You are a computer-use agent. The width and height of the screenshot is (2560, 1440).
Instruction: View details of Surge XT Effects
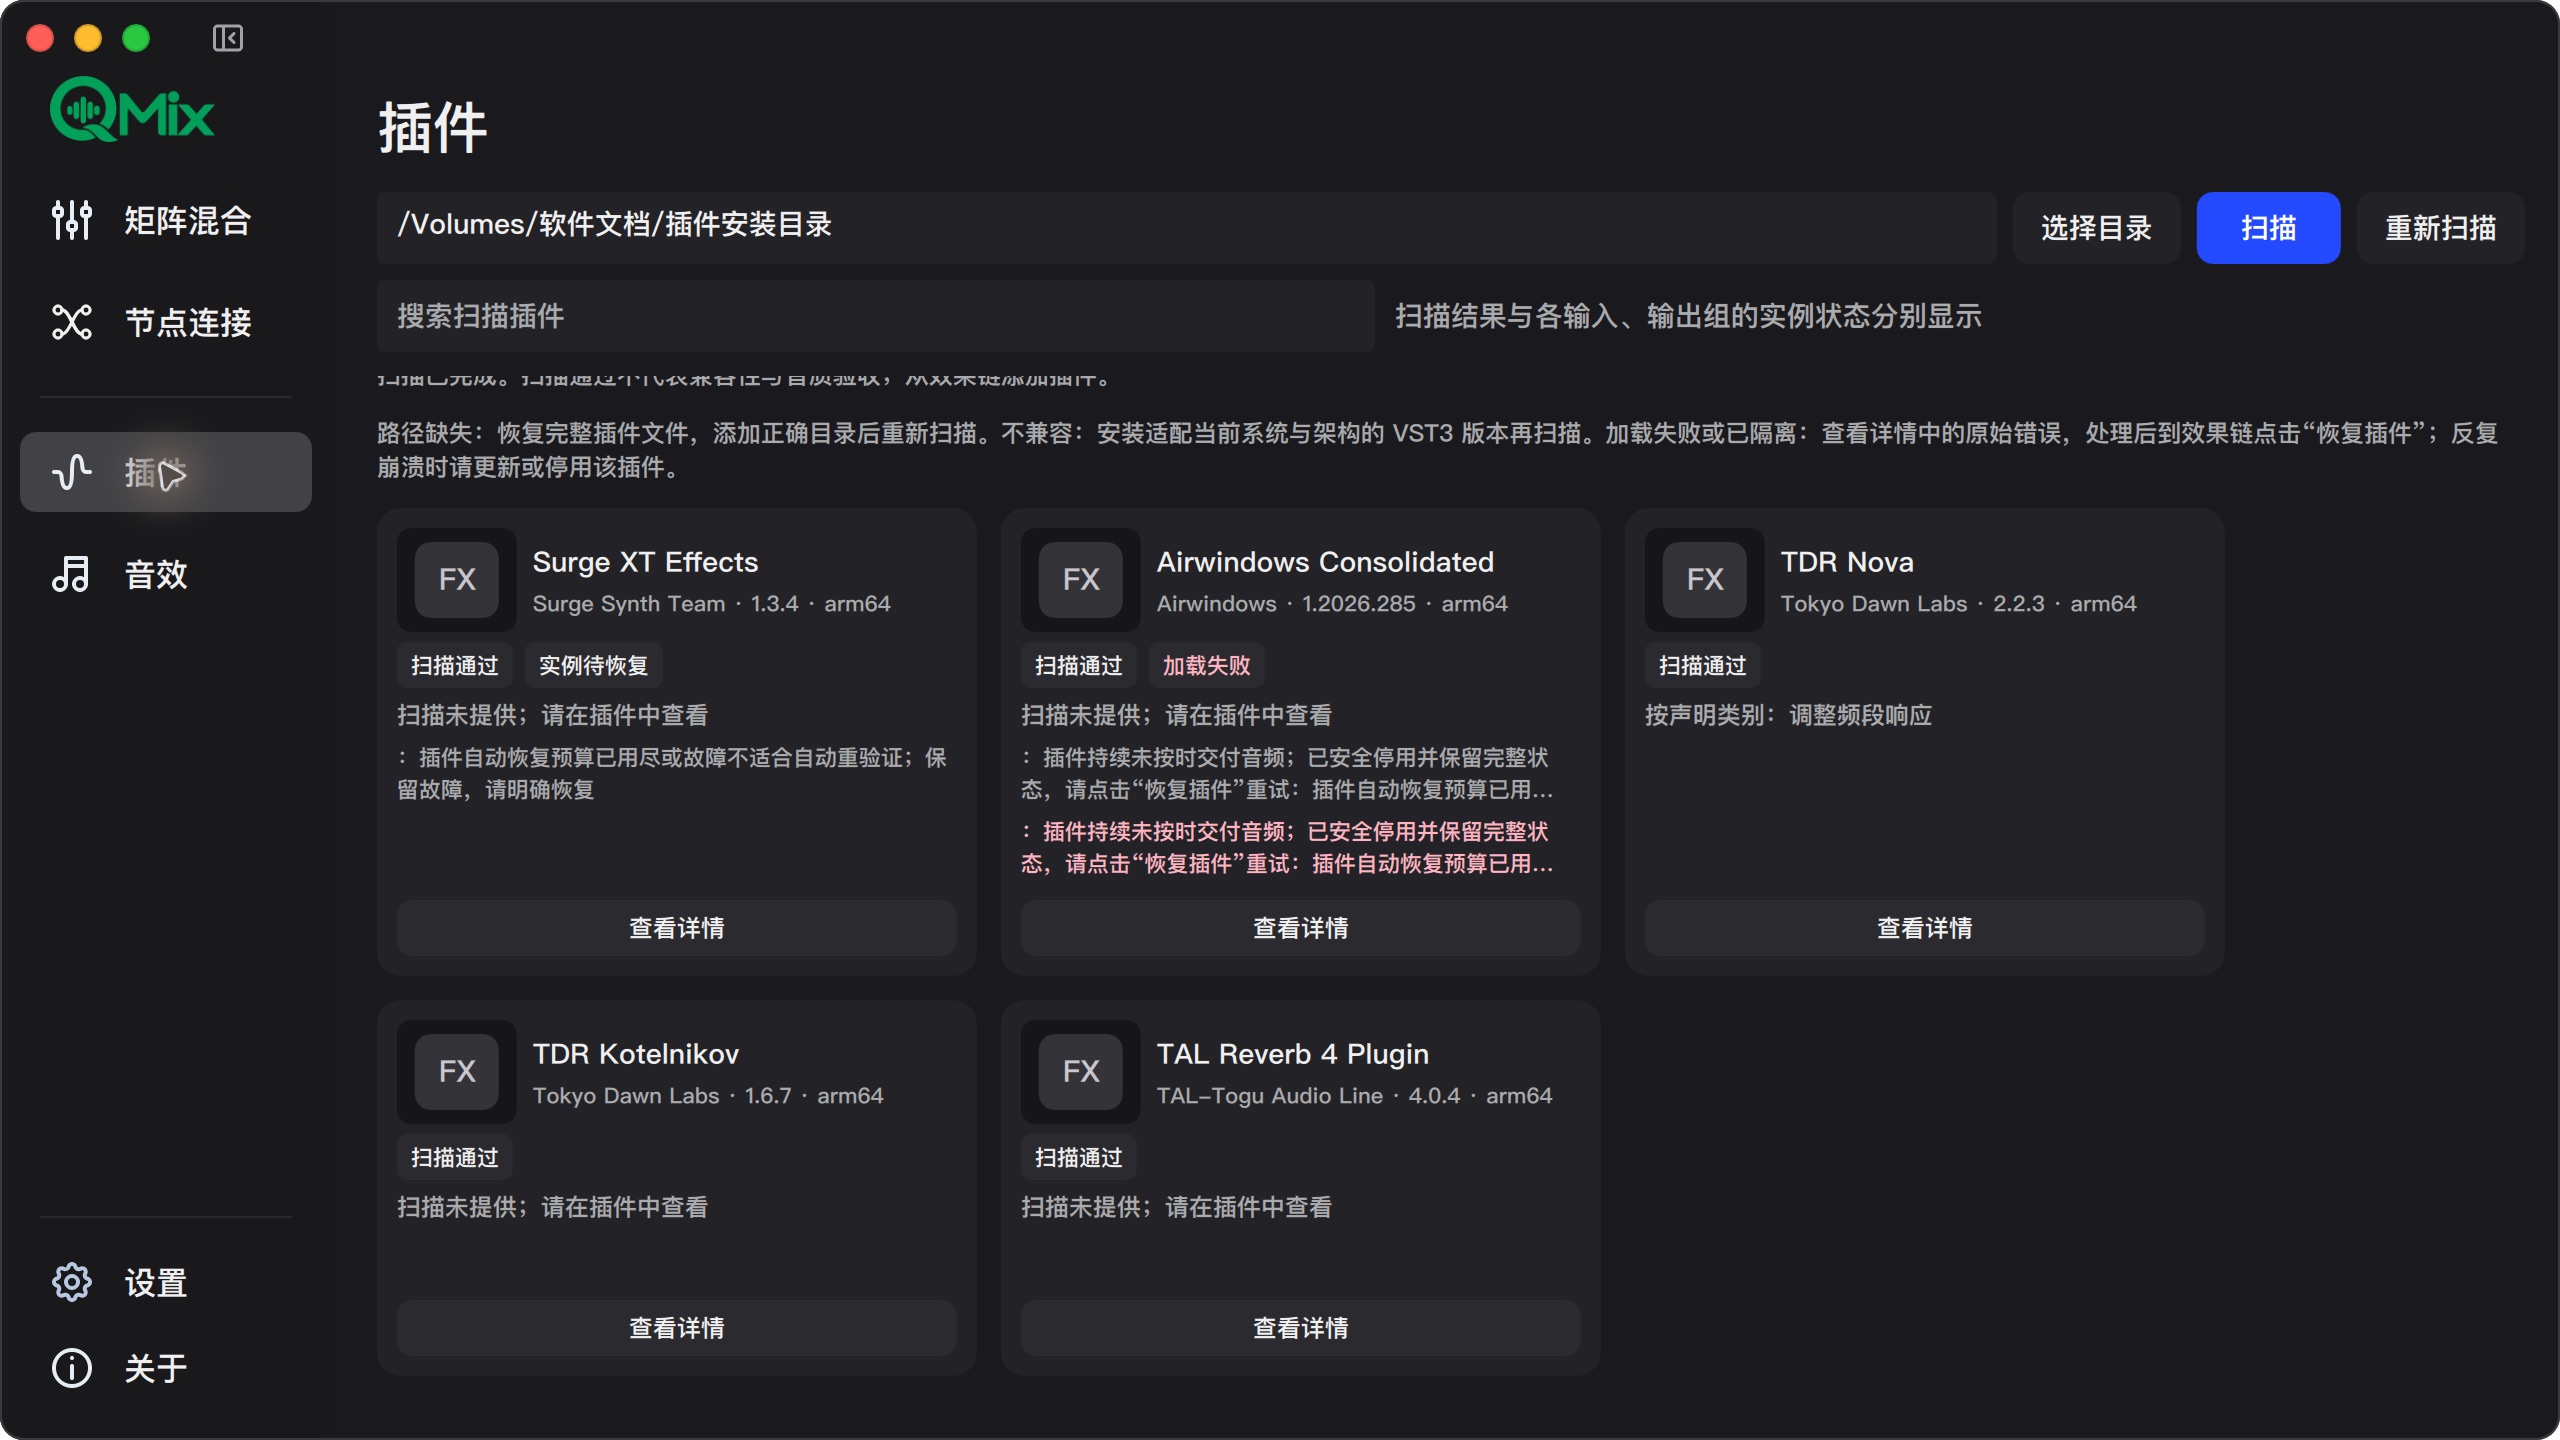676,928
